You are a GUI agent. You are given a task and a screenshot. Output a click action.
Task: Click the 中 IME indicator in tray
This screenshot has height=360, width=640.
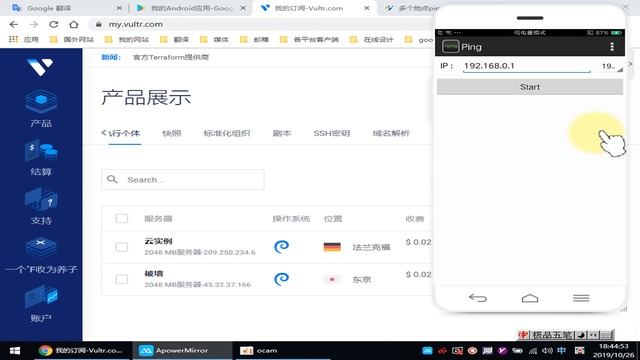[562, 351]
